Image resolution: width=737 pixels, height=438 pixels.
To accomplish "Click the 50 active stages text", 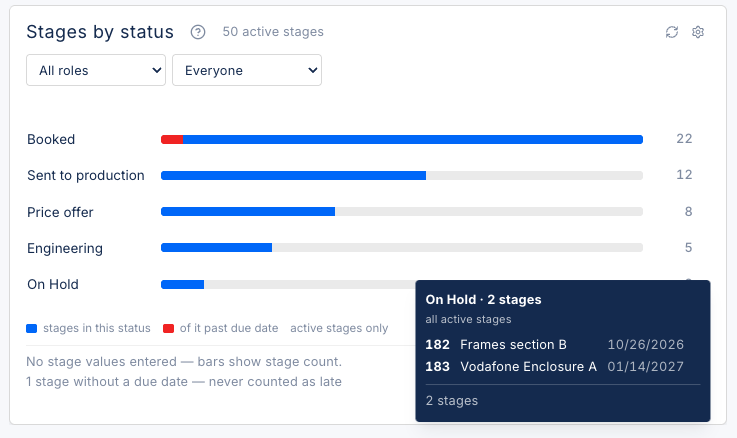I will tap(273, 31).
